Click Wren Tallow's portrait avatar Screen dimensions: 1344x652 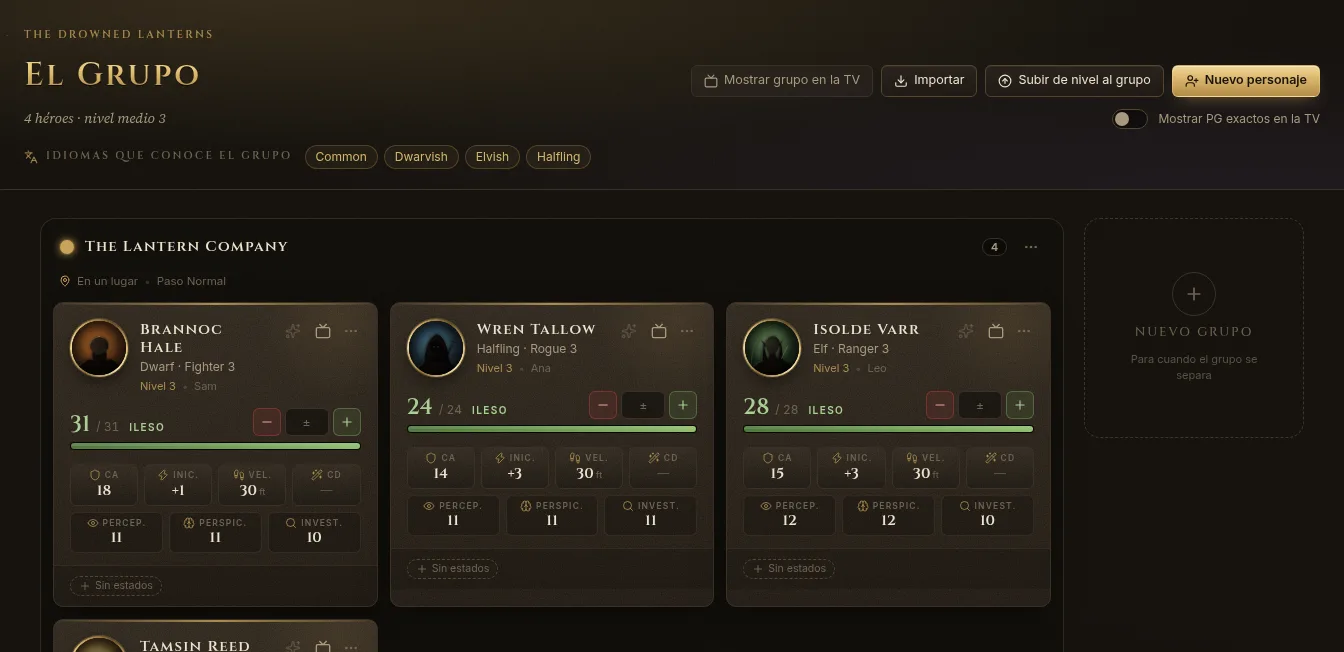point(436,348)
